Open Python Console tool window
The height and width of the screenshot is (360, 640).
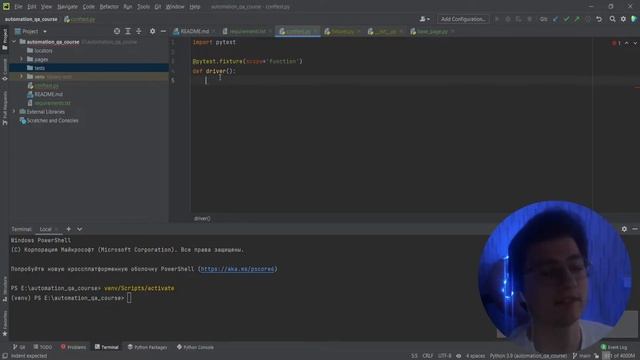pos(196,347)
